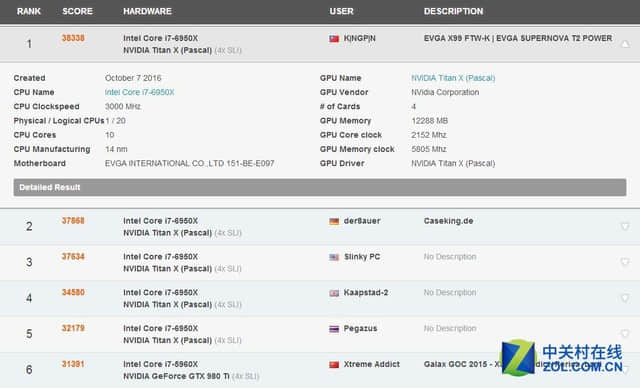This screenshot has width=640, height=388.
Task: Expand the rank 4 Kaapstad-2 row arrow
Action: click(625, 298)
